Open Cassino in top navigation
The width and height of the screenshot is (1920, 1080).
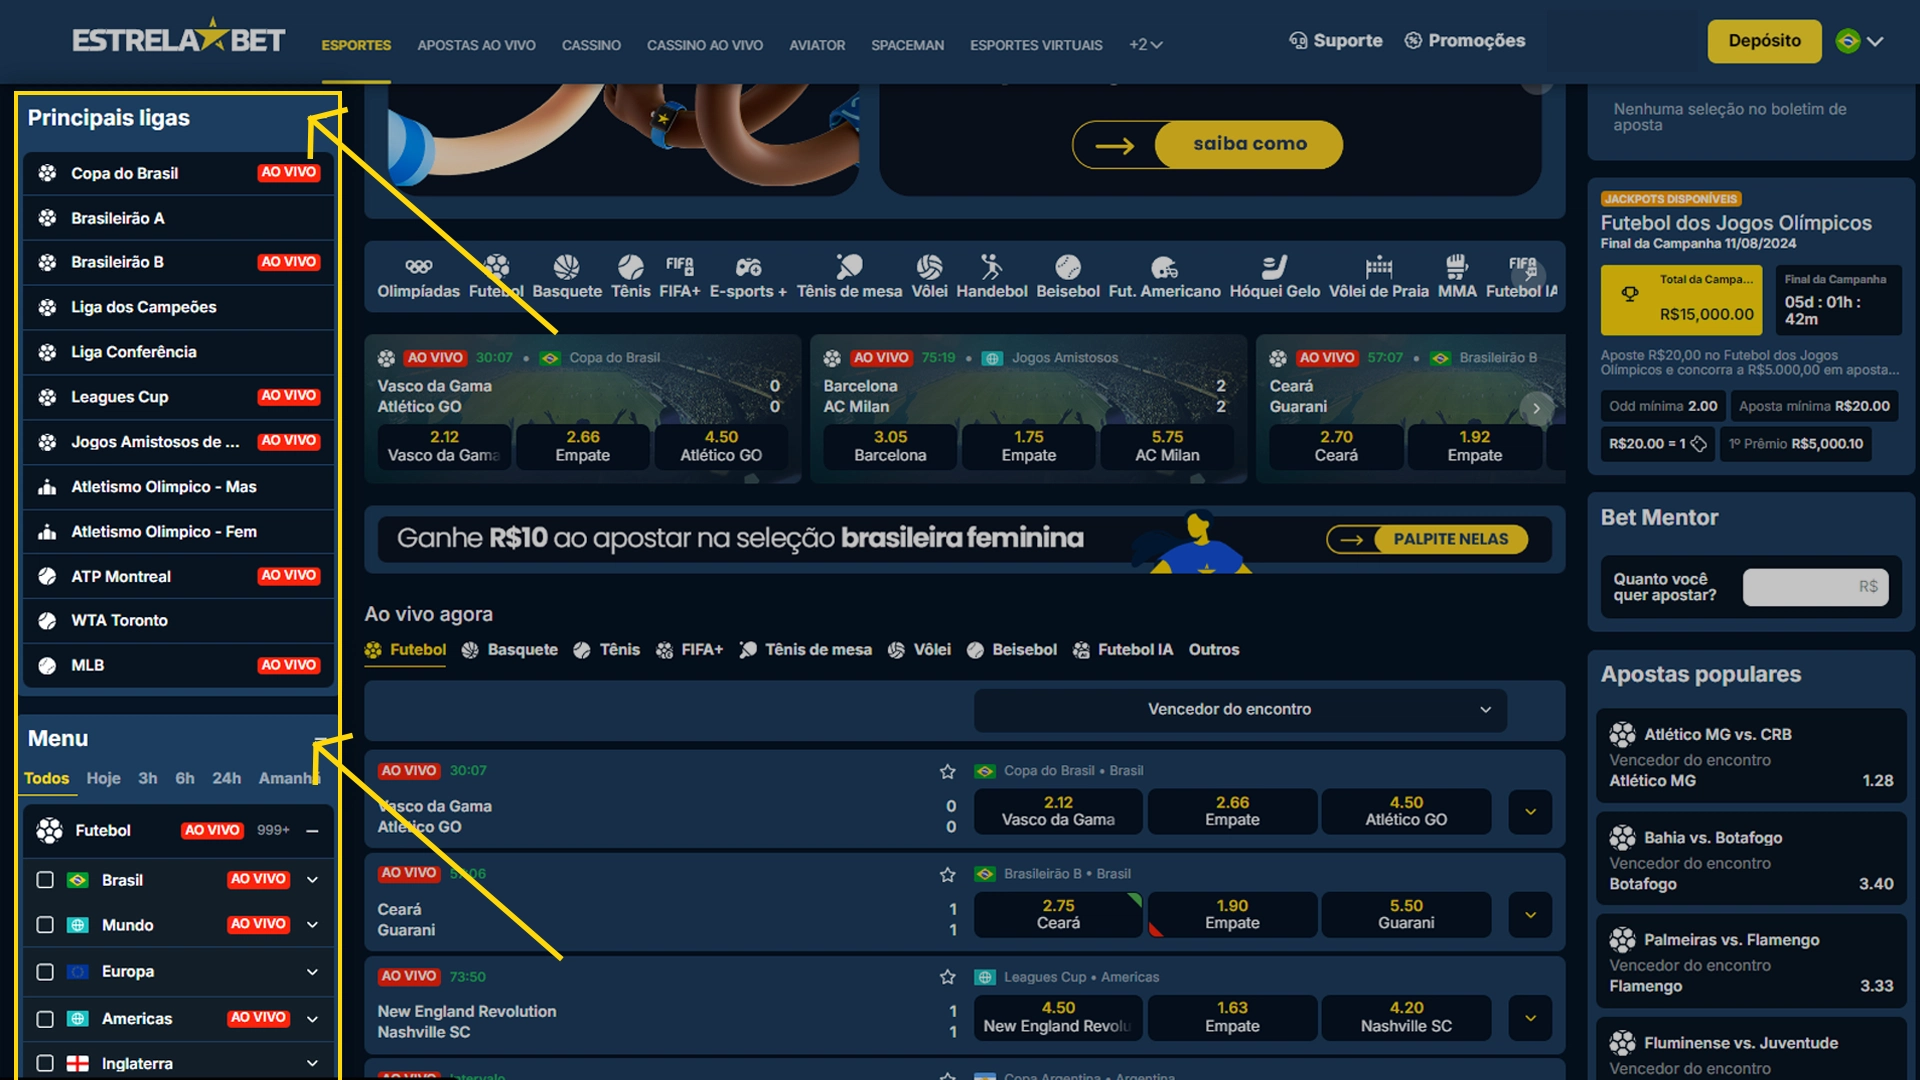(x=591, y=45)
